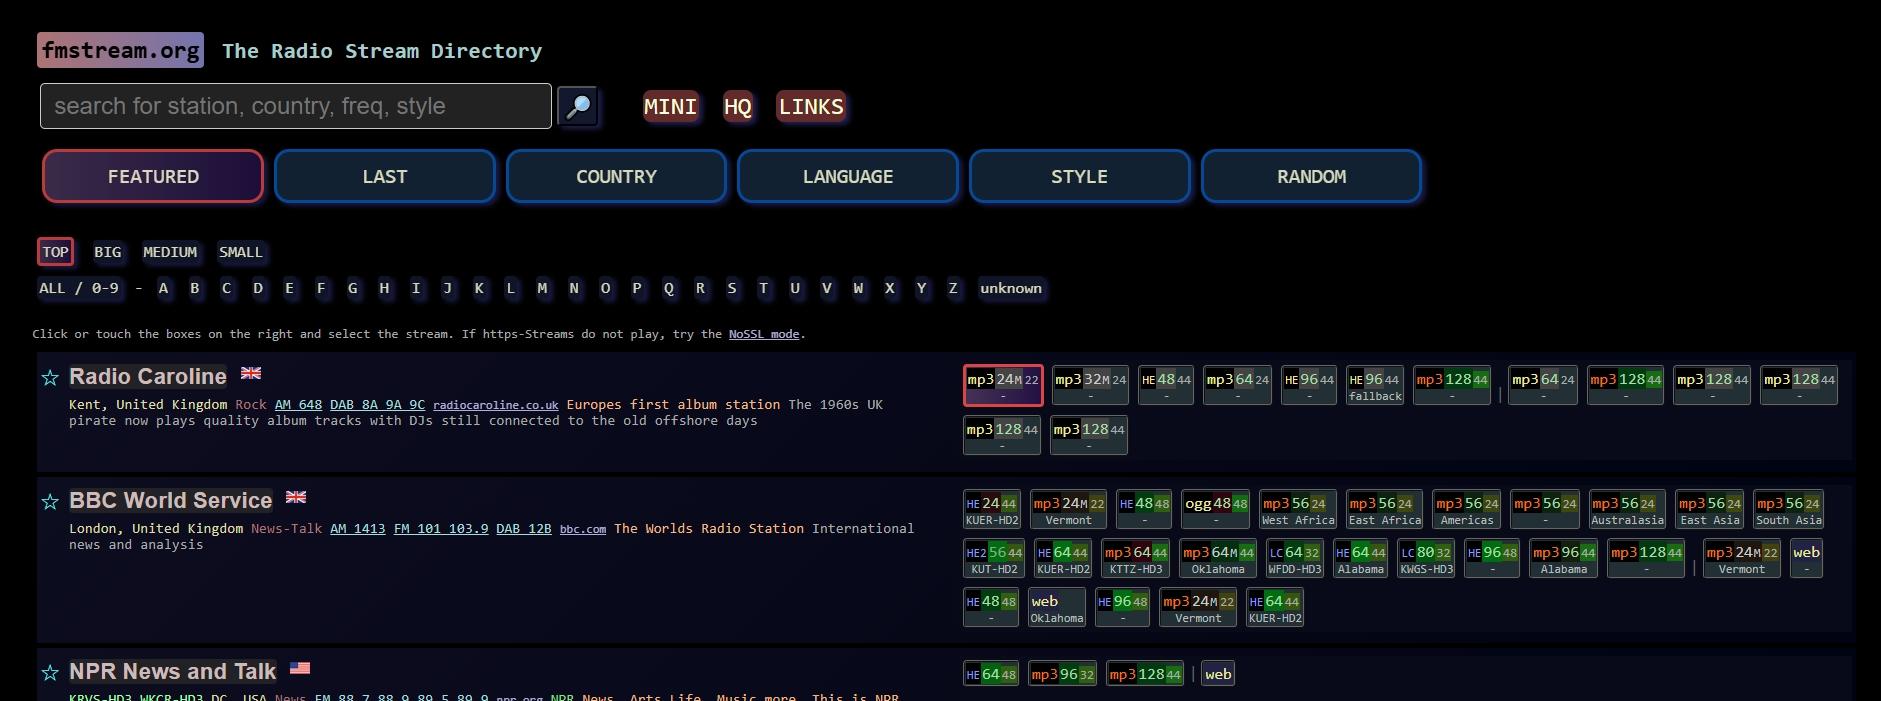Screen dimensions: 1881x701
Task: Play BBC mp3 56 South Asia stream
Action: (x=1788, y=510)
